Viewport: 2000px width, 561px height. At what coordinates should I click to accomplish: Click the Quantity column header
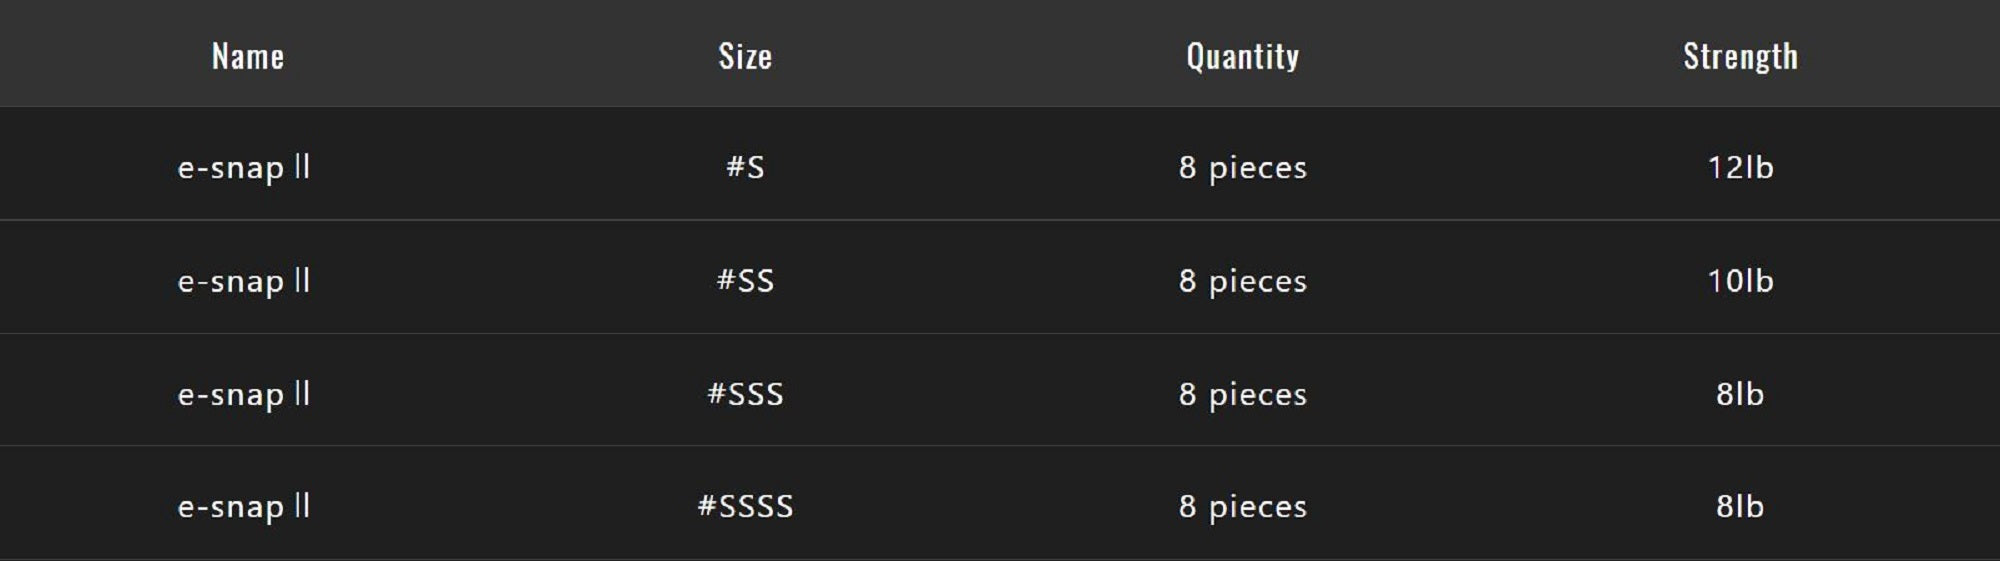[x=1242, y=56]
